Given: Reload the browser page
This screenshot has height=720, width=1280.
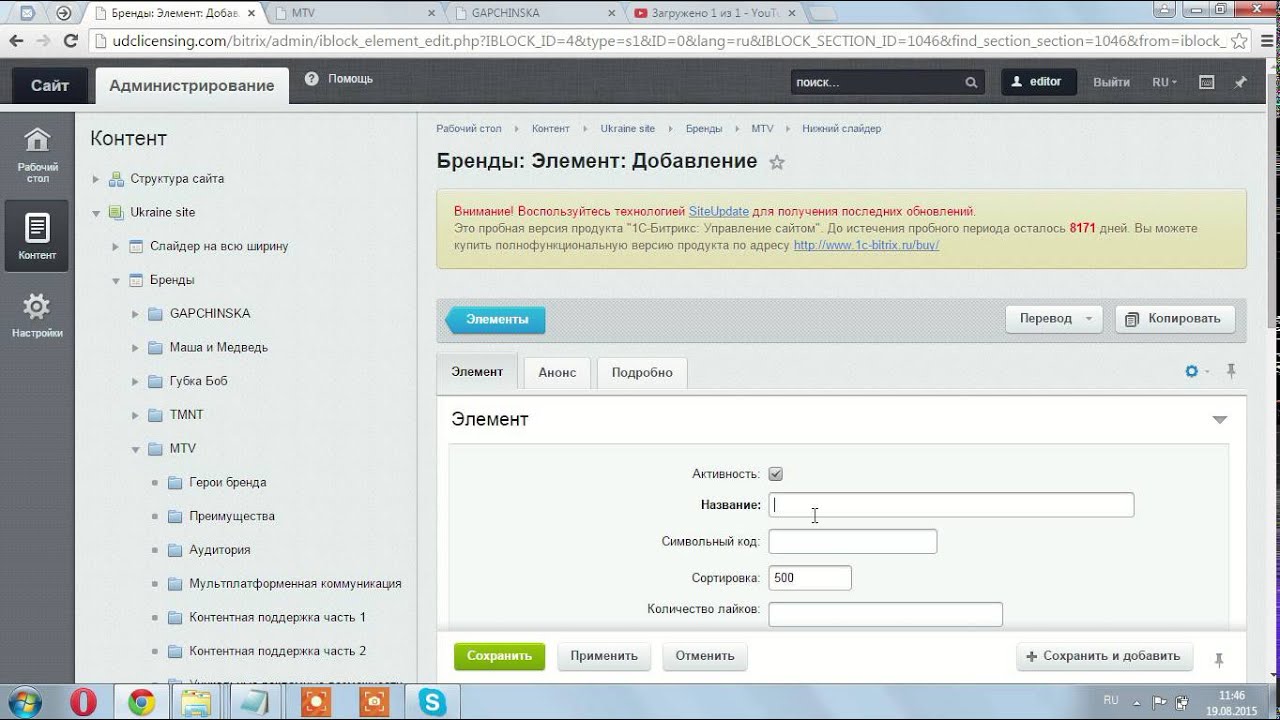Looking at the screenshot, I should tap(70, 41).
